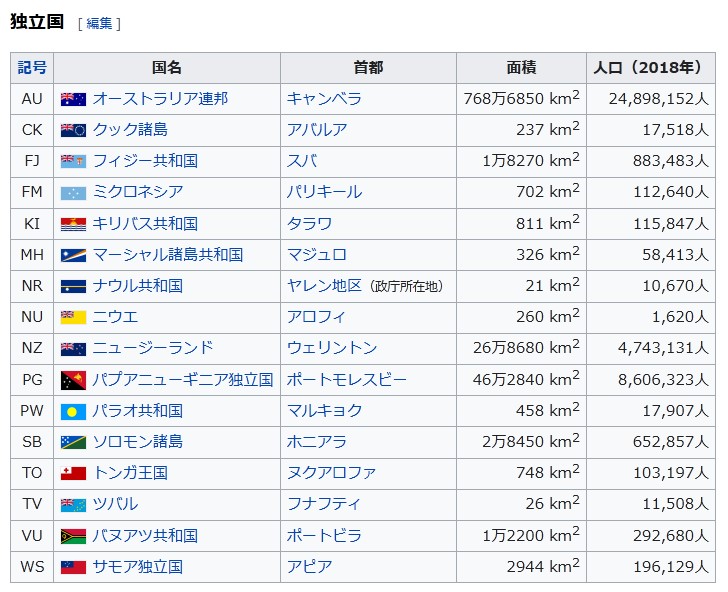Click the Vanuatu flag icon
This screenshot has width=728, height=592.
point(73,536)
